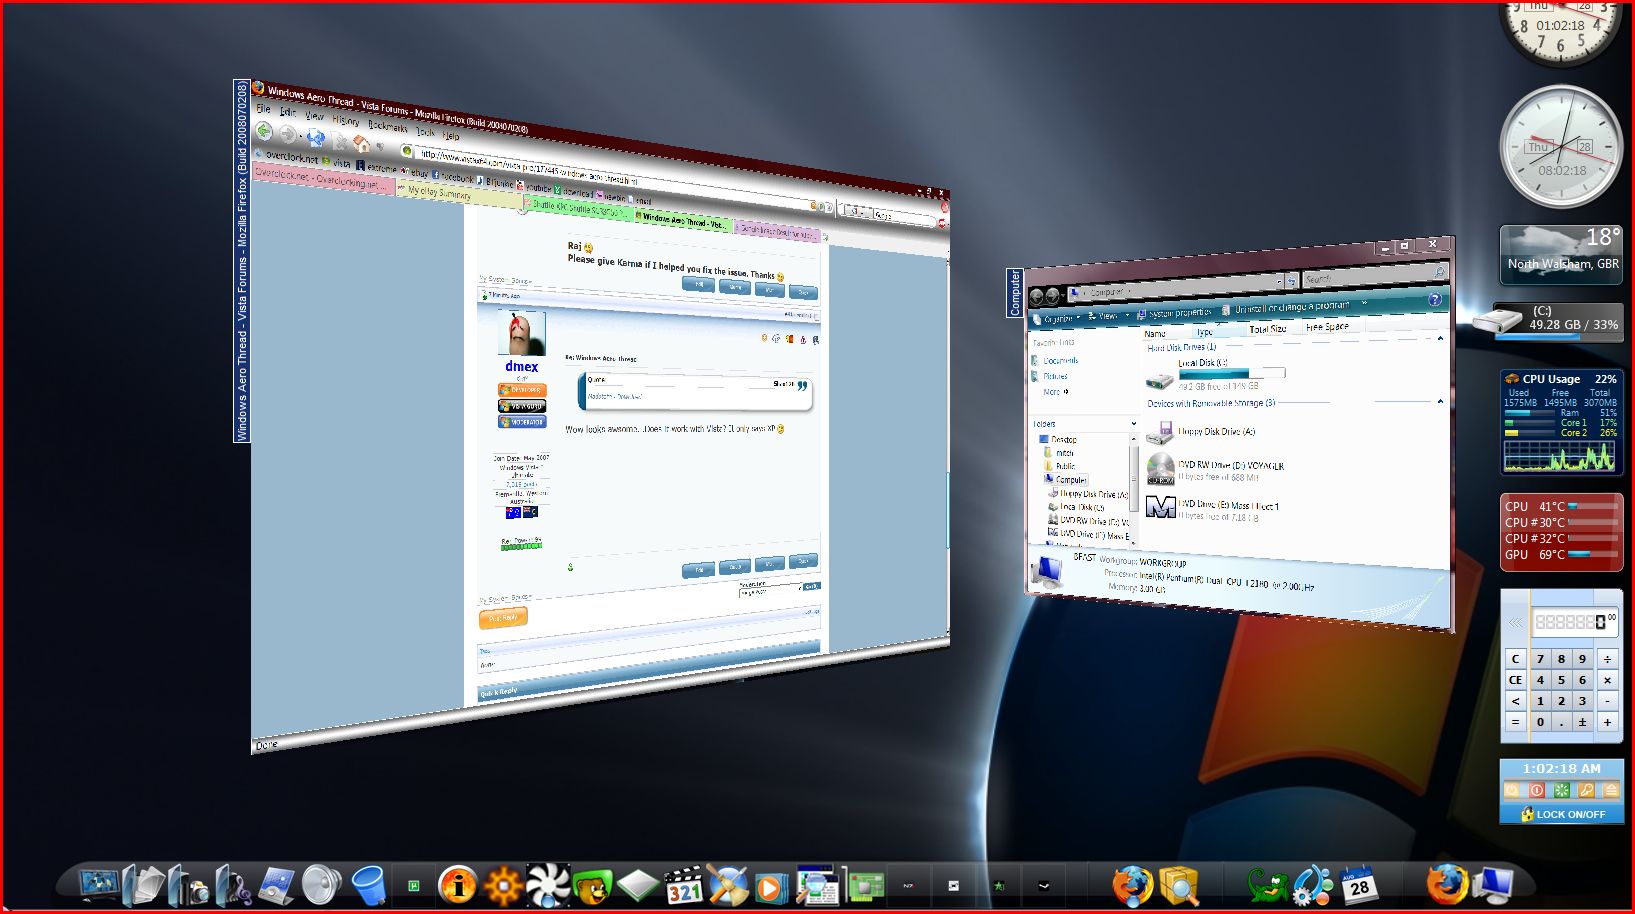Open the Firefox Help menu
1635x914 pixels.
coord(451,135)
